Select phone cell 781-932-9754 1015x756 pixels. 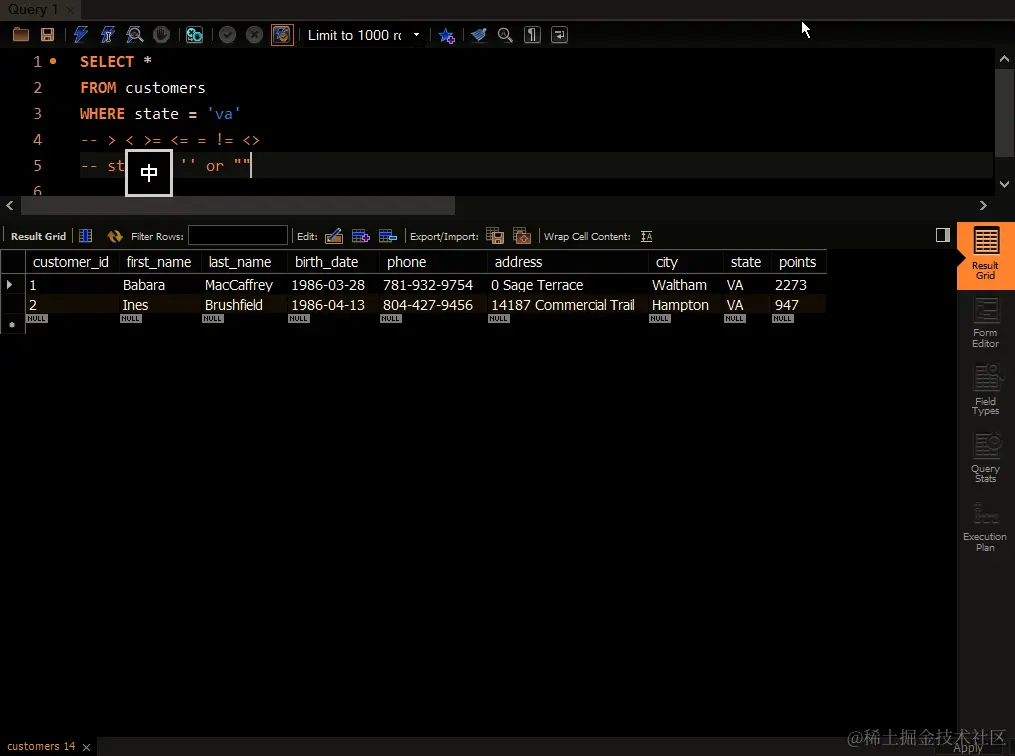[x=433, y=285]
